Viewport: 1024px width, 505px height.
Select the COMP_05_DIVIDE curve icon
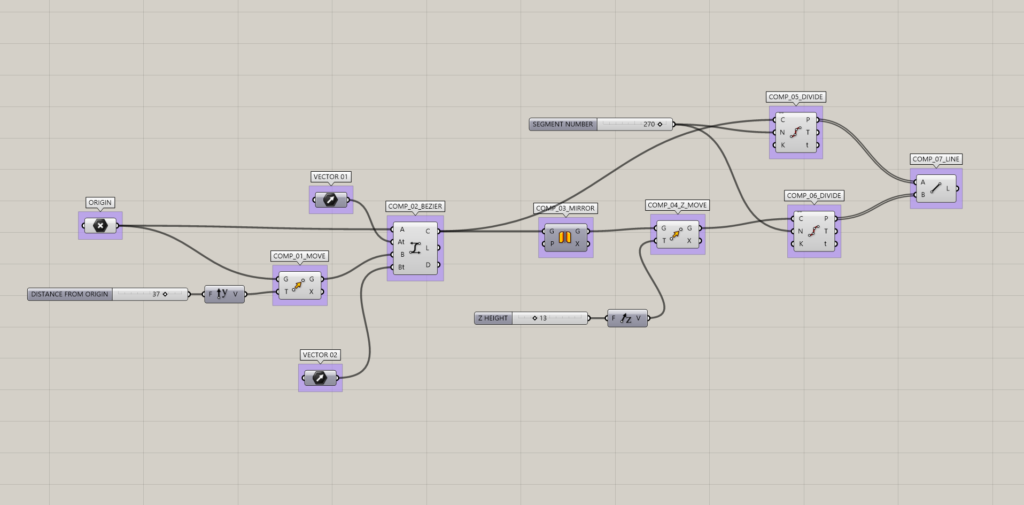[x=795, y=132]
